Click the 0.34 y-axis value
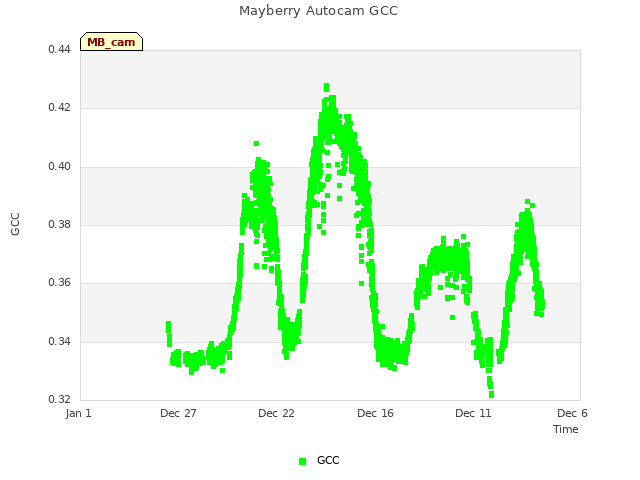The height and width of the screenshot is (480, 640). point(60,341)
